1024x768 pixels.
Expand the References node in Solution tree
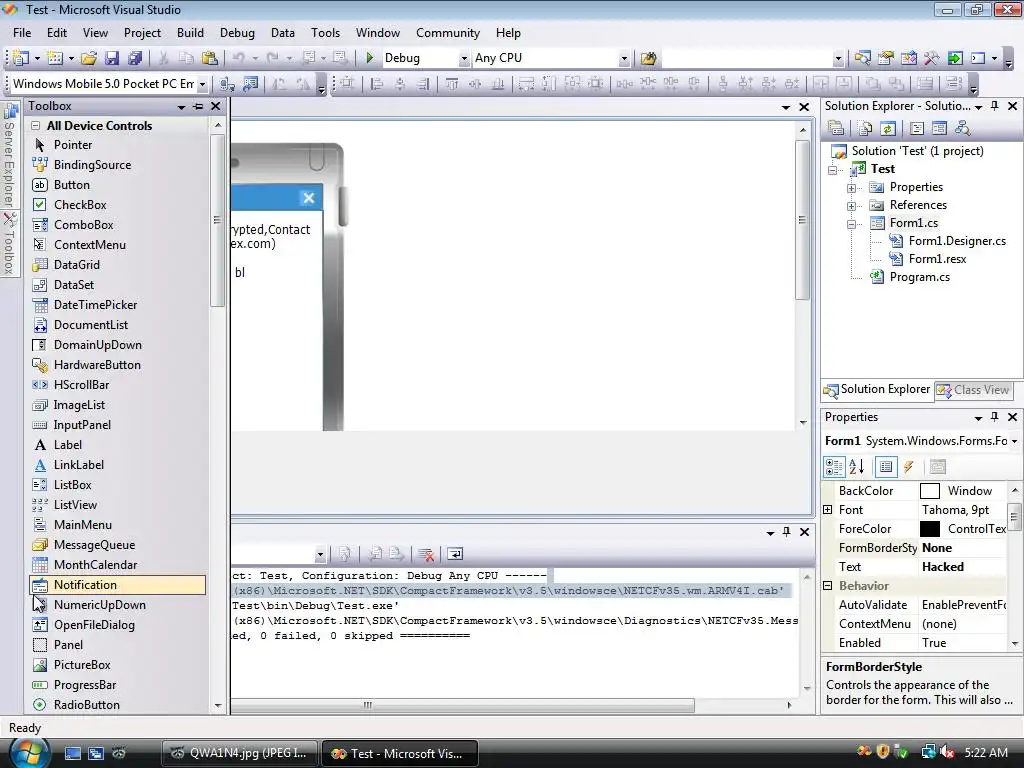[x=852, y=206]
